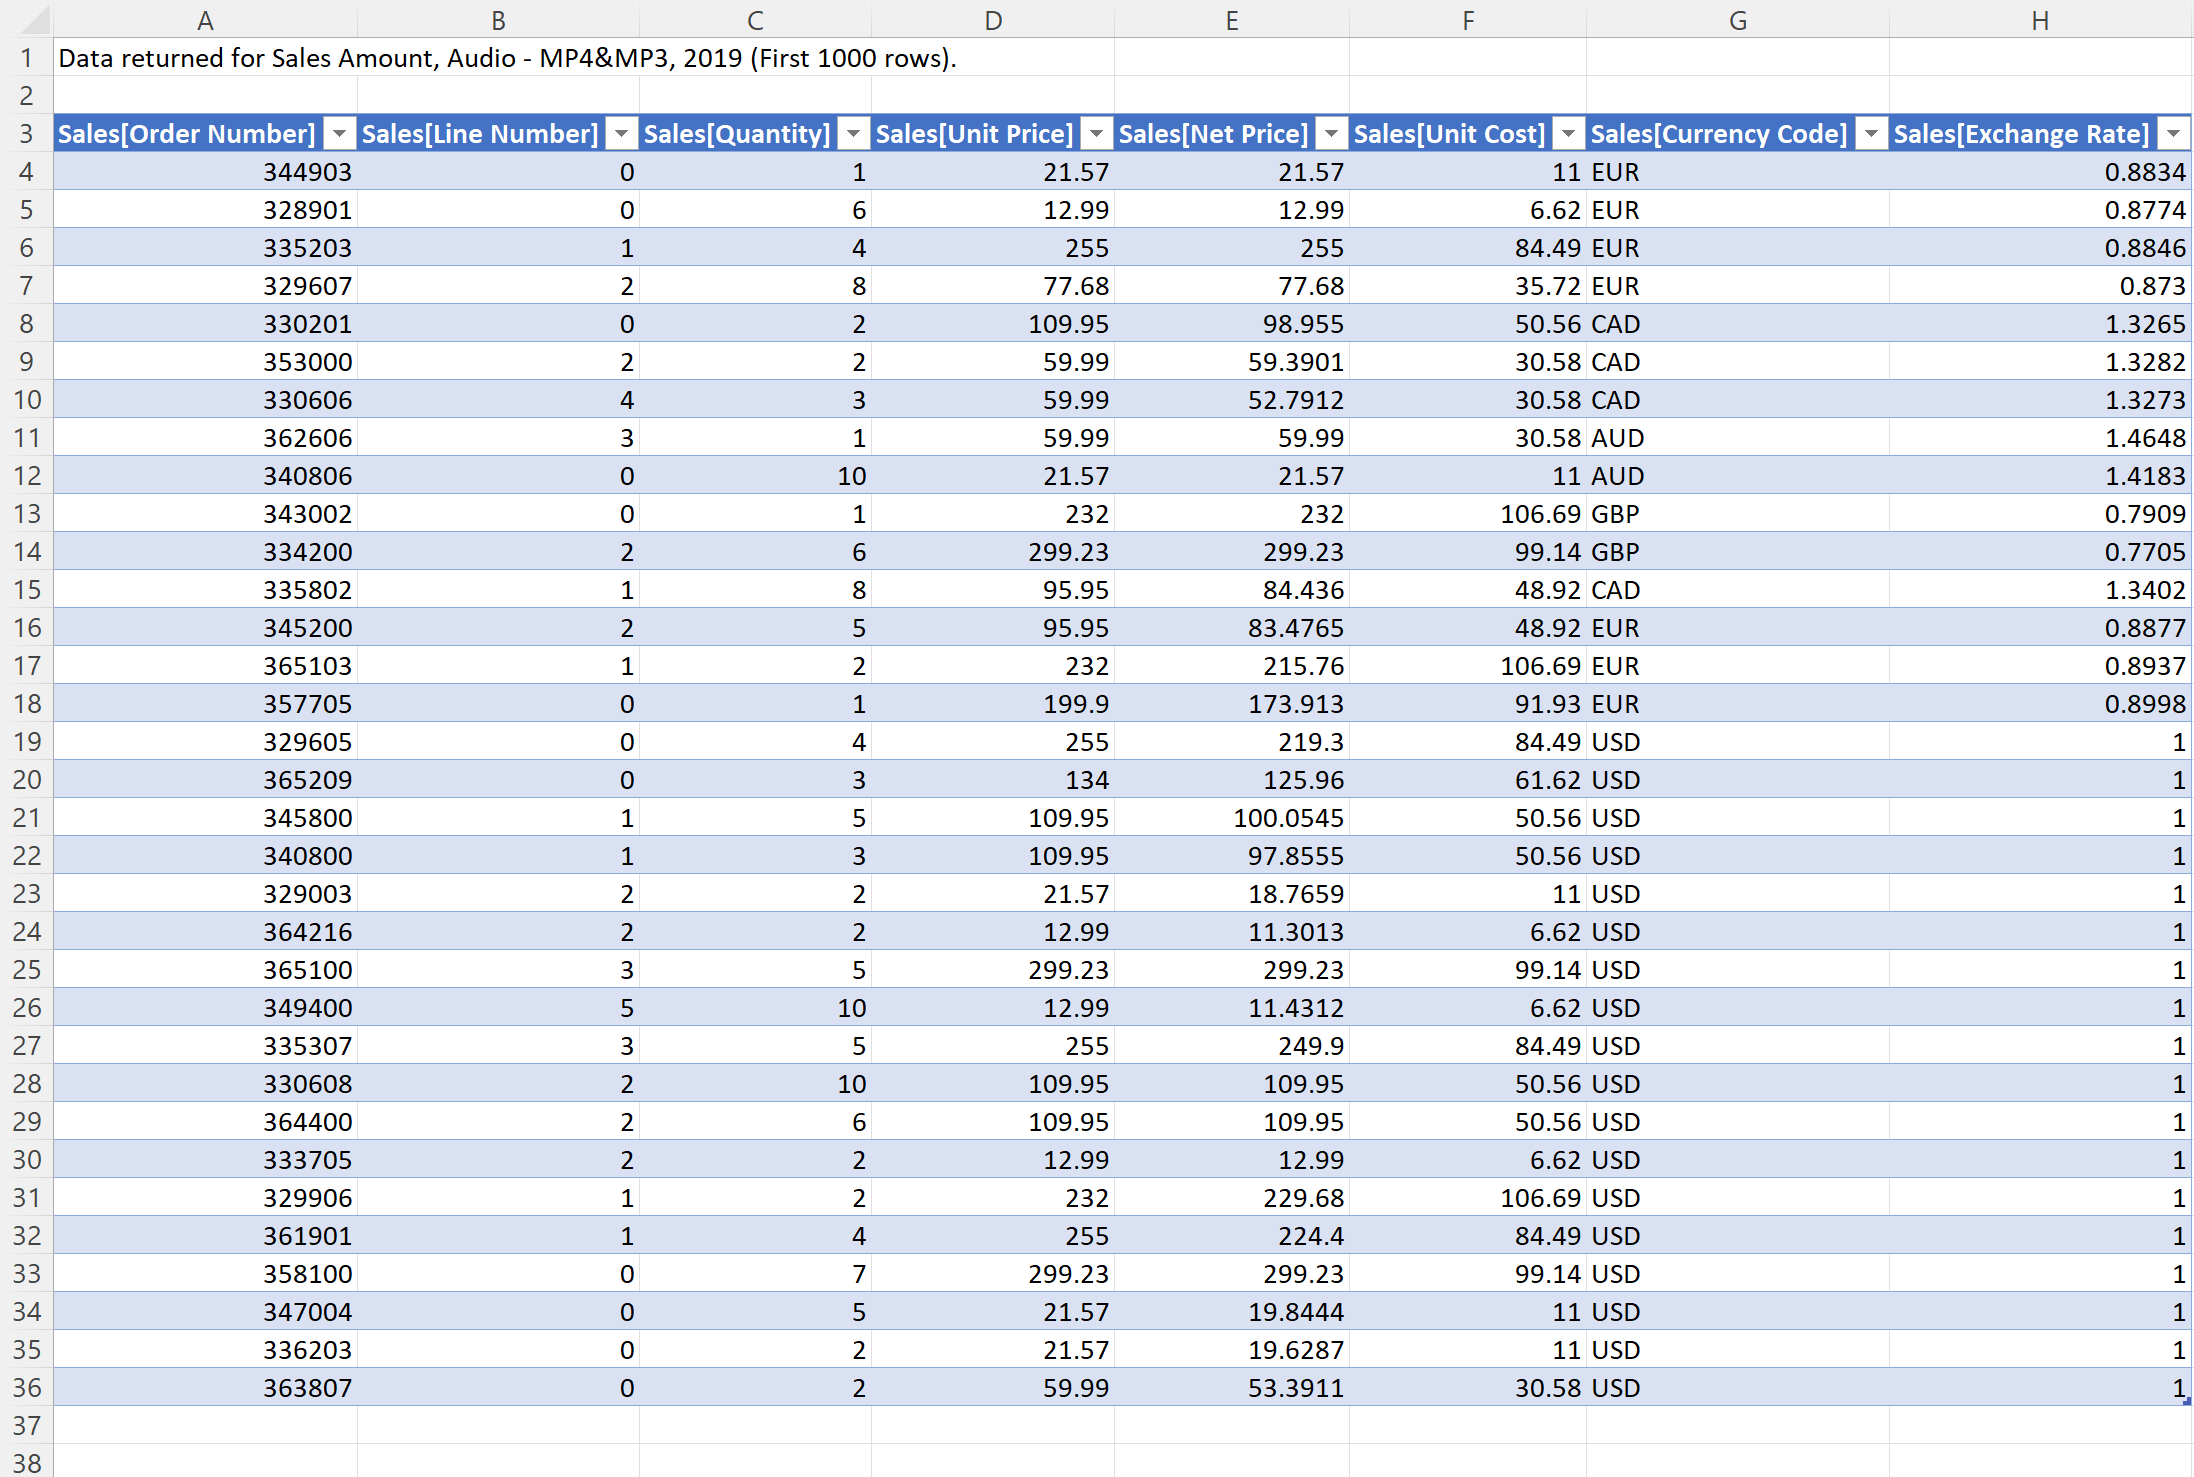Select order number cell 363807
2194x1477 pixels.
pyautogui.click(x=205, y=1388)
